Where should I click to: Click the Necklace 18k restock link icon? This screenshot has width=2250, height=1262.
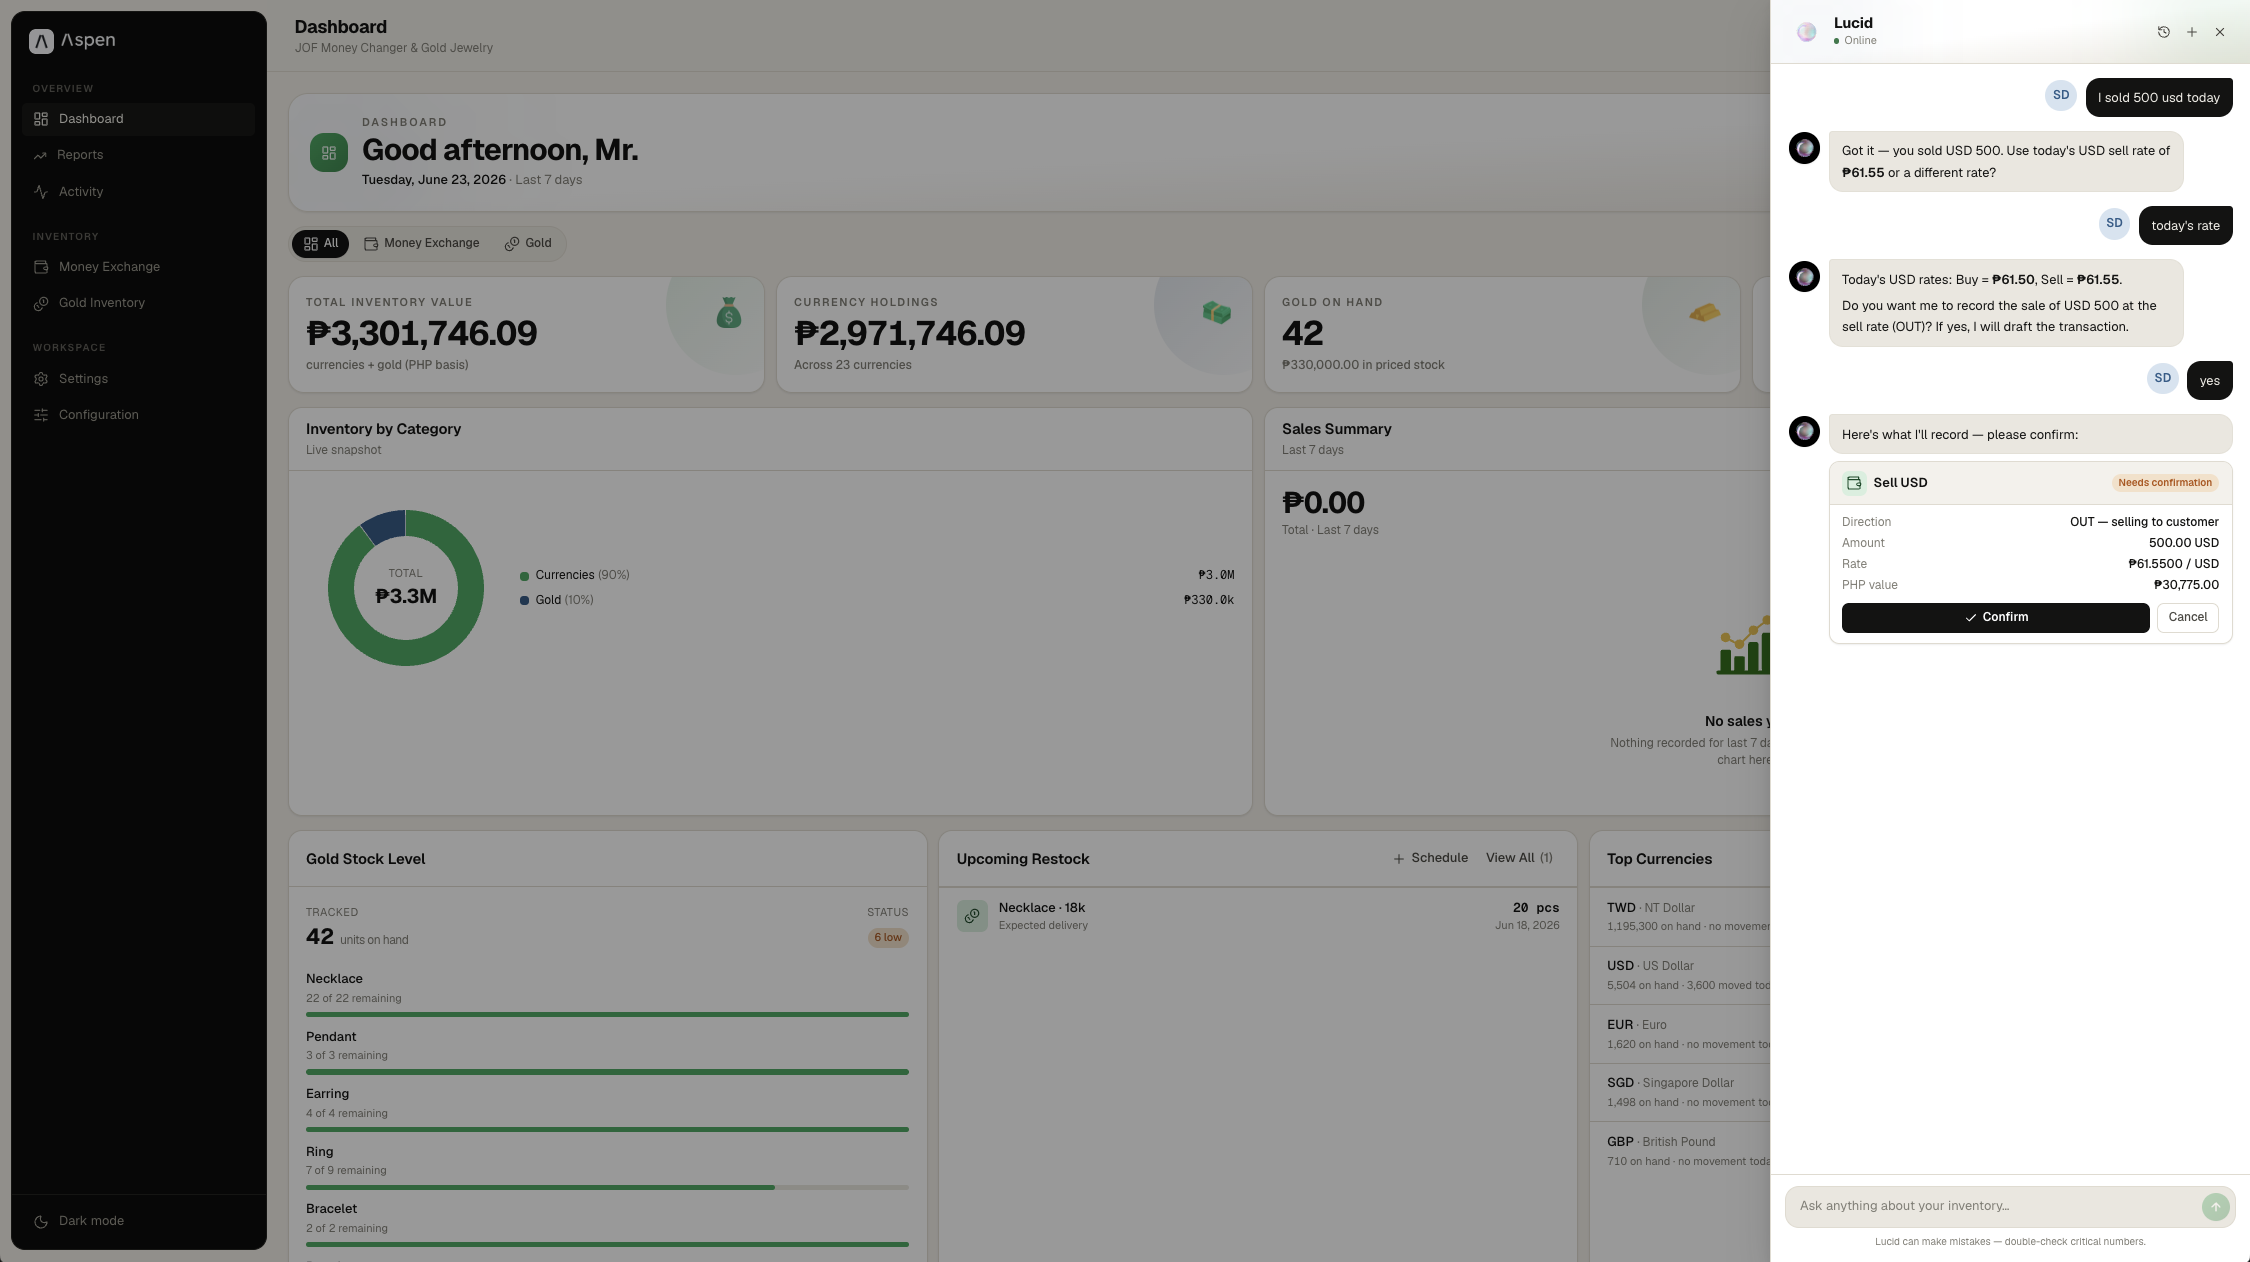972,916
